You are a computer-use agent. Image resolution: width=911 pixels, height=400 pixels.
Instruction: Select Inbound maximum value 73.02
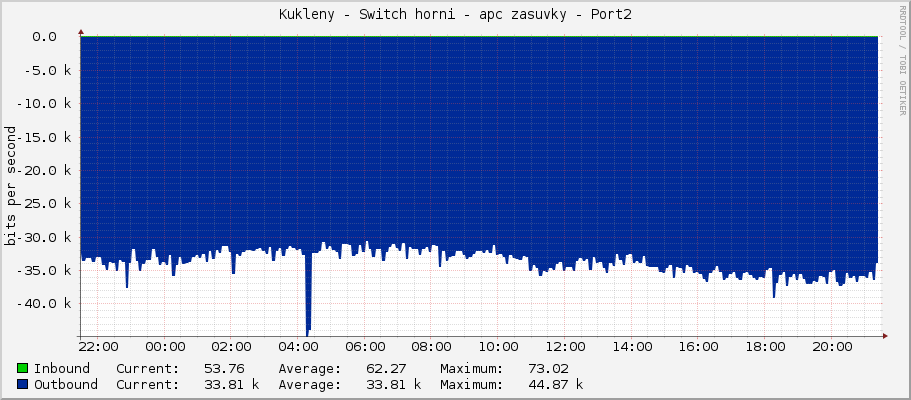(548, 369)
